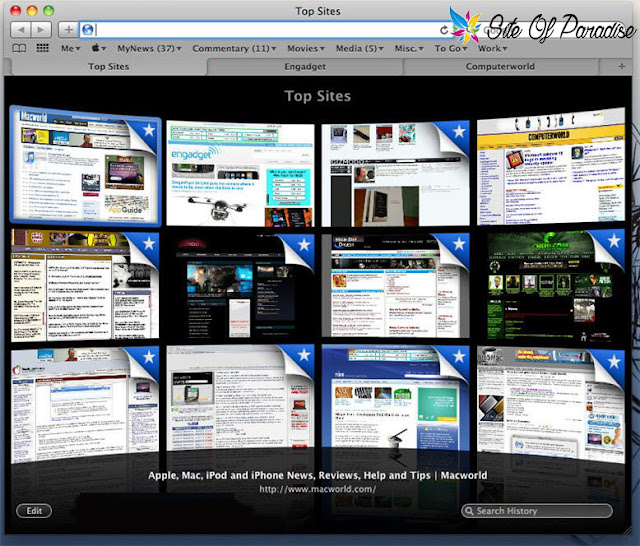Open the Top Sites grid icon
The height and width of the screenshot is (546, 640).
click(42, 48)
